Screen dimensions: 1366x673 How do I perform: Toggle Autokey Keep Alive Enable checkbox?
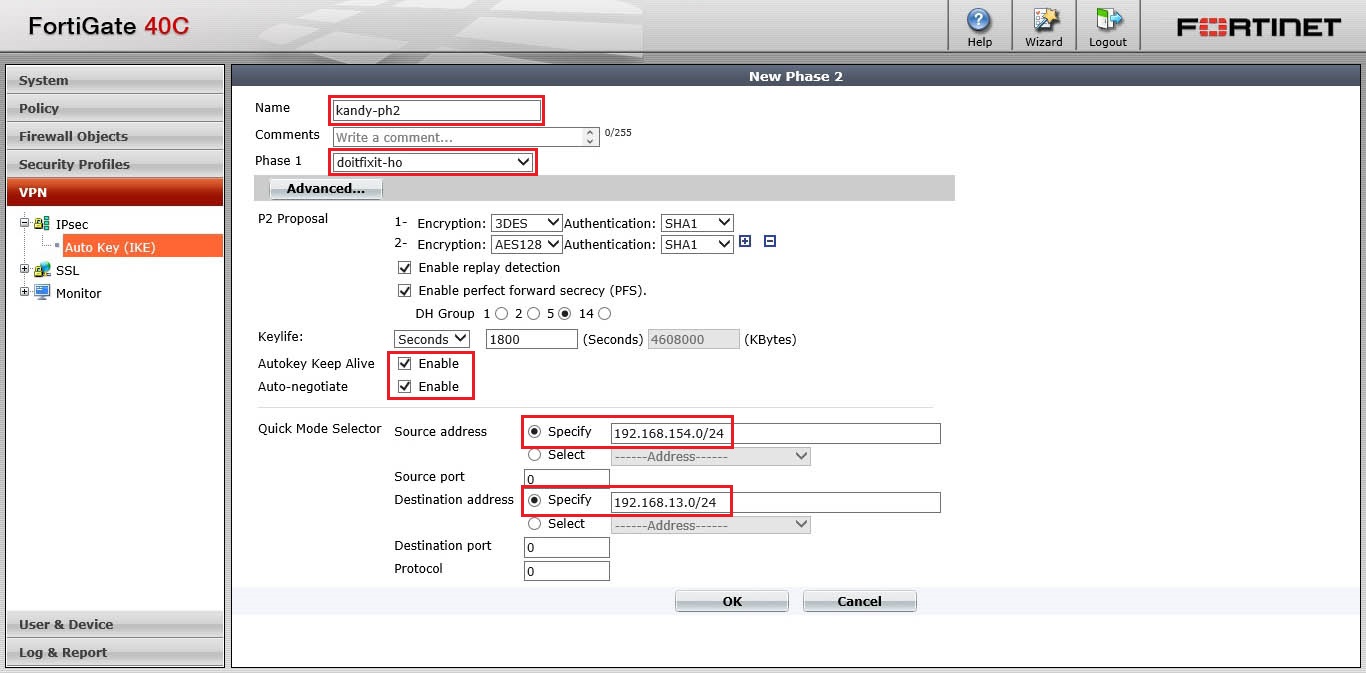point(405,364)
